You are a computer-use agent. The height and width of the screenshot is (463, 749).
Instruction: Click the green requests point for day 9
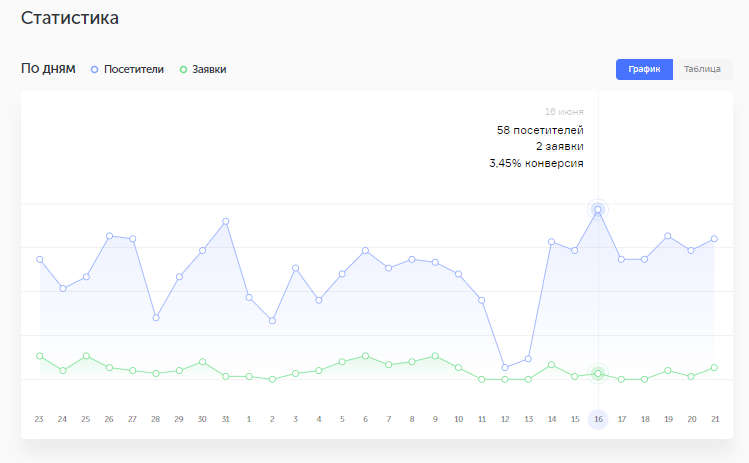pos(435,356)
